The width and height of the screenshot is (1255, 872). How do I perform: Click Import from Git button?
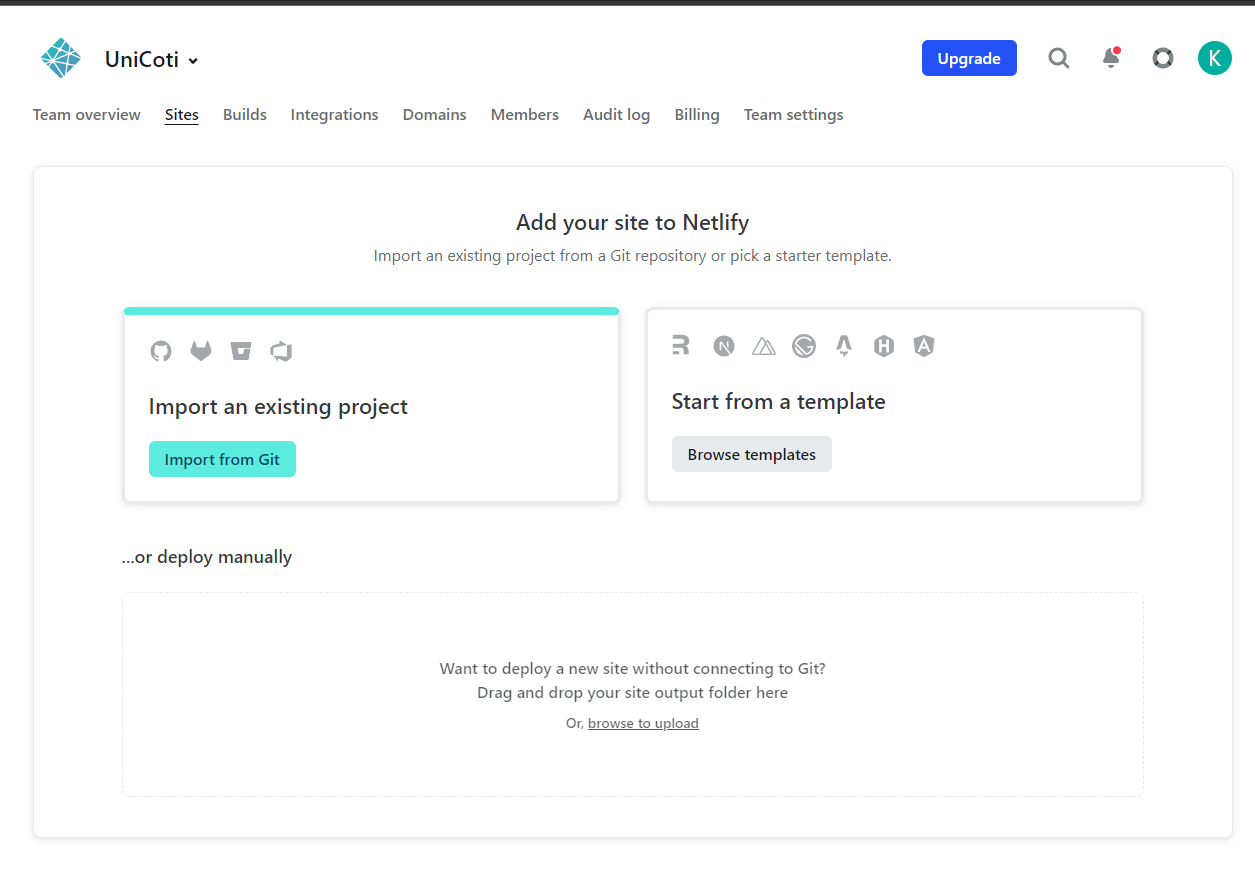click(222, 459)
